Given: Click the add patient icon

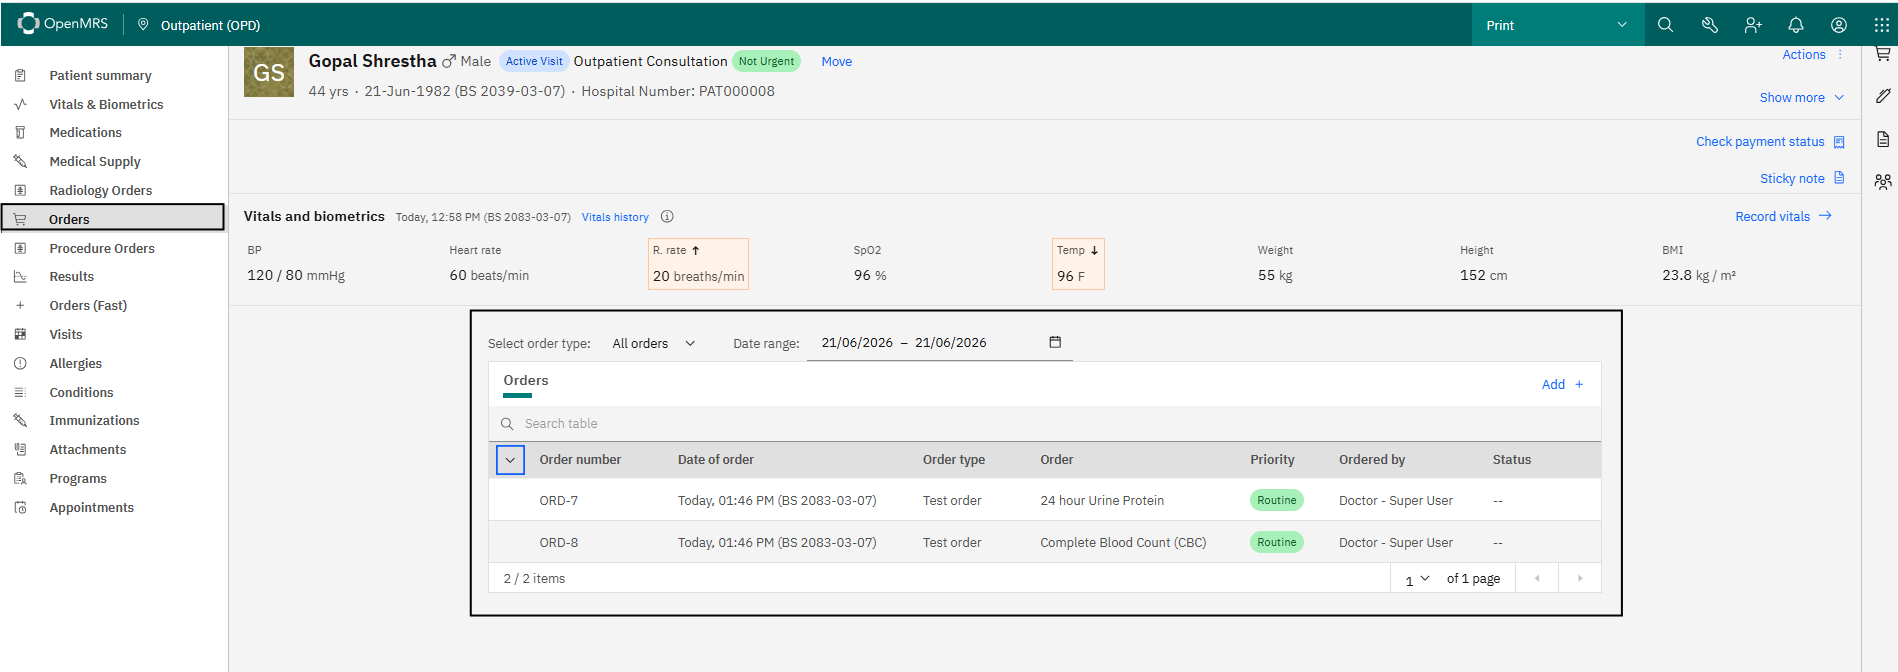Looking at the screenshot, I should coord(1753,25).
